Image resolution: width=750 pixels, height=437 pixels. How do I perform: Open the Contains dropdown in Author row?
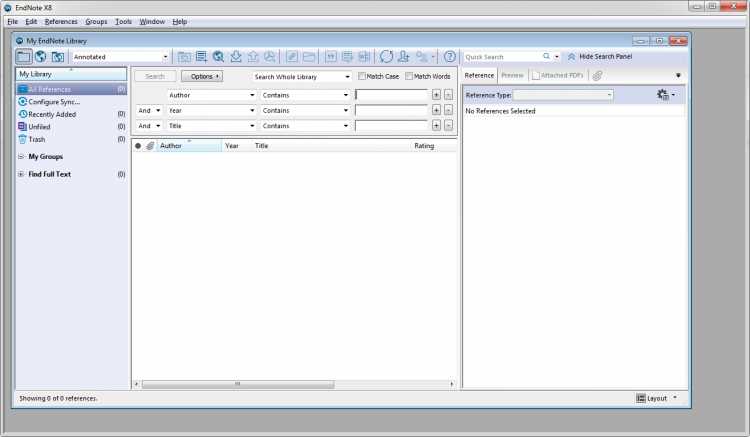[x=346, y=95]
